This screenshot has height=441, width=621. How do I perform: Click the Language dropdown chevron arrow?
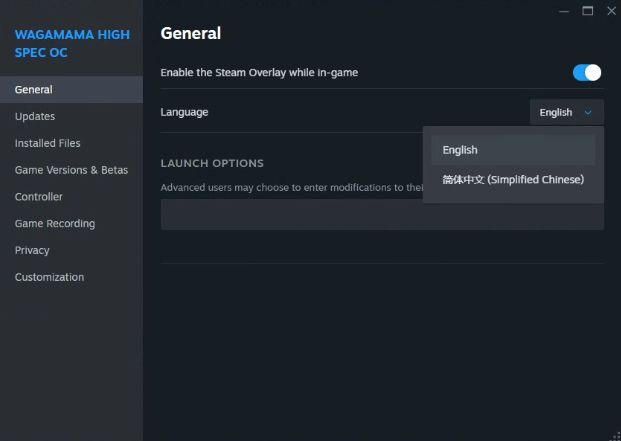point(588,113)
